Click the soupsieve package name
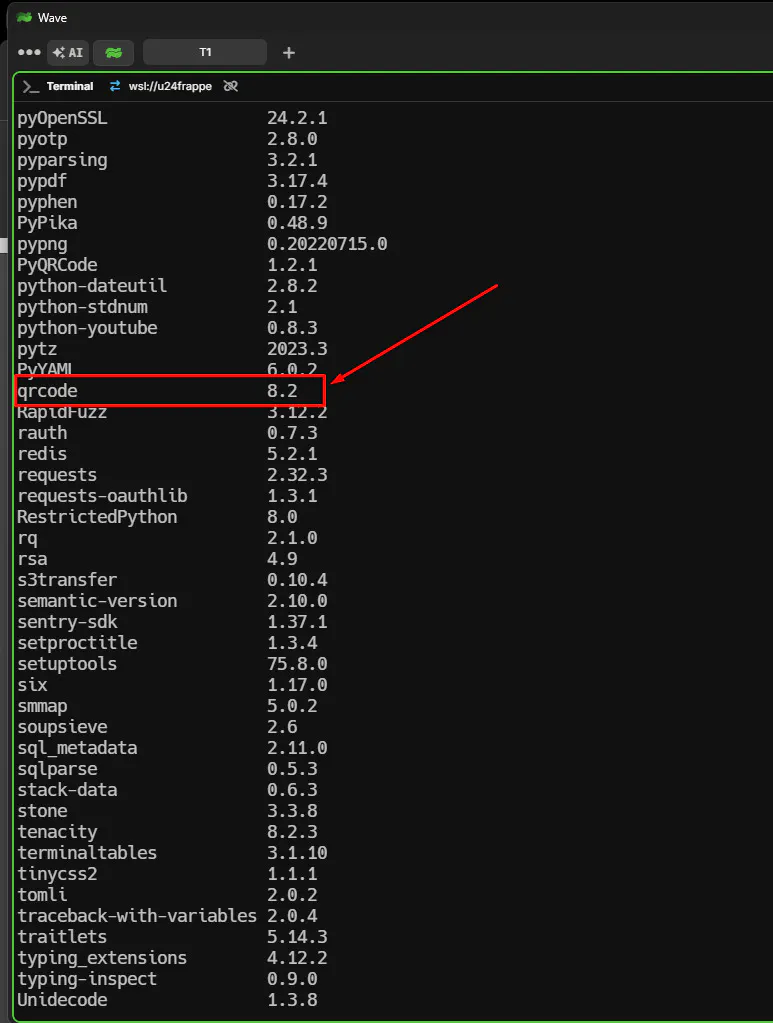773x1023 pixels. pos(63,727)
